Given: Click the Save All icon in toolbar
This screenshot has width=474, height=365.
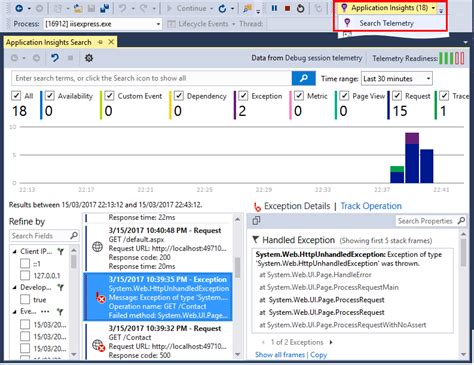Looking at the screenshot, I should (105, 8).
